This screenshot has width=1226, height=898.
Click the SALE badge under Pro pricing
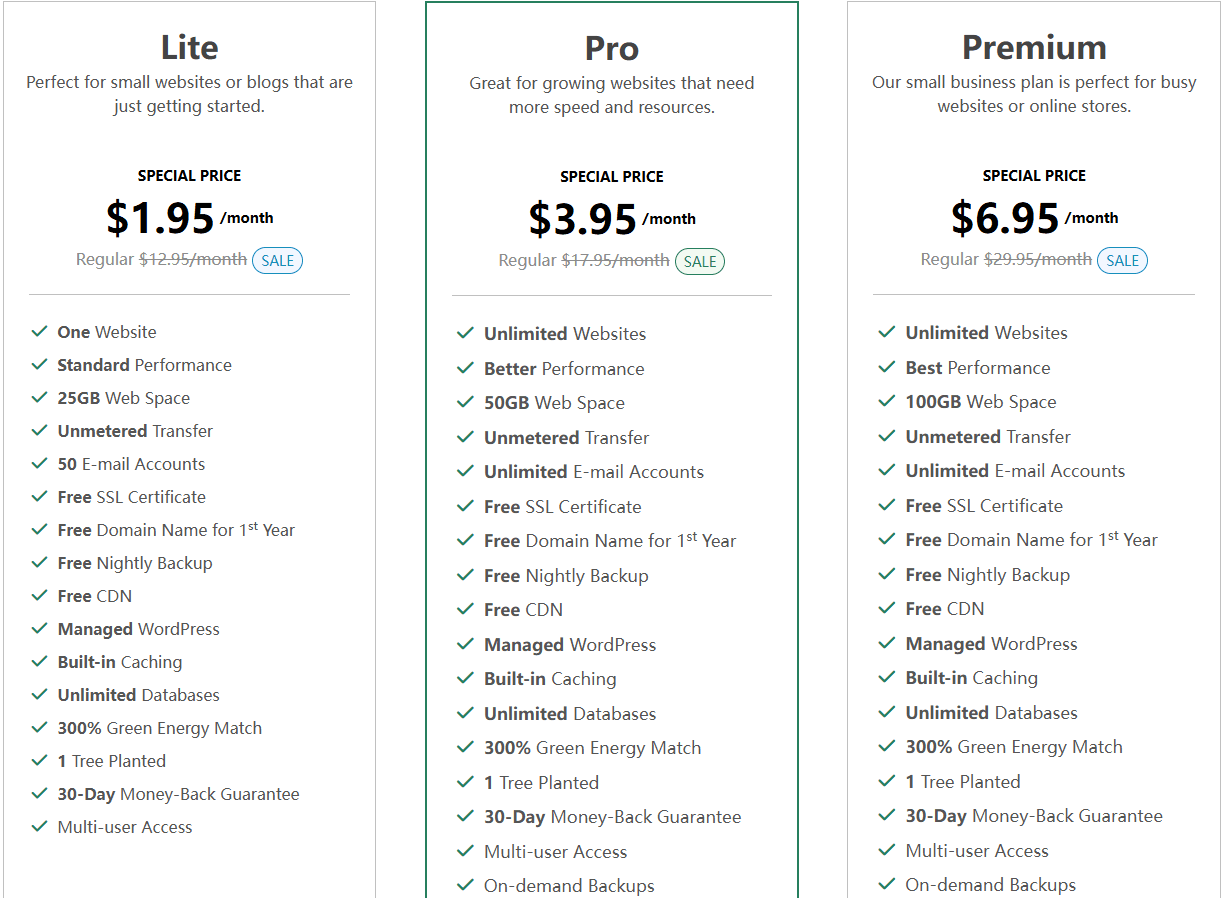point(700,262)
